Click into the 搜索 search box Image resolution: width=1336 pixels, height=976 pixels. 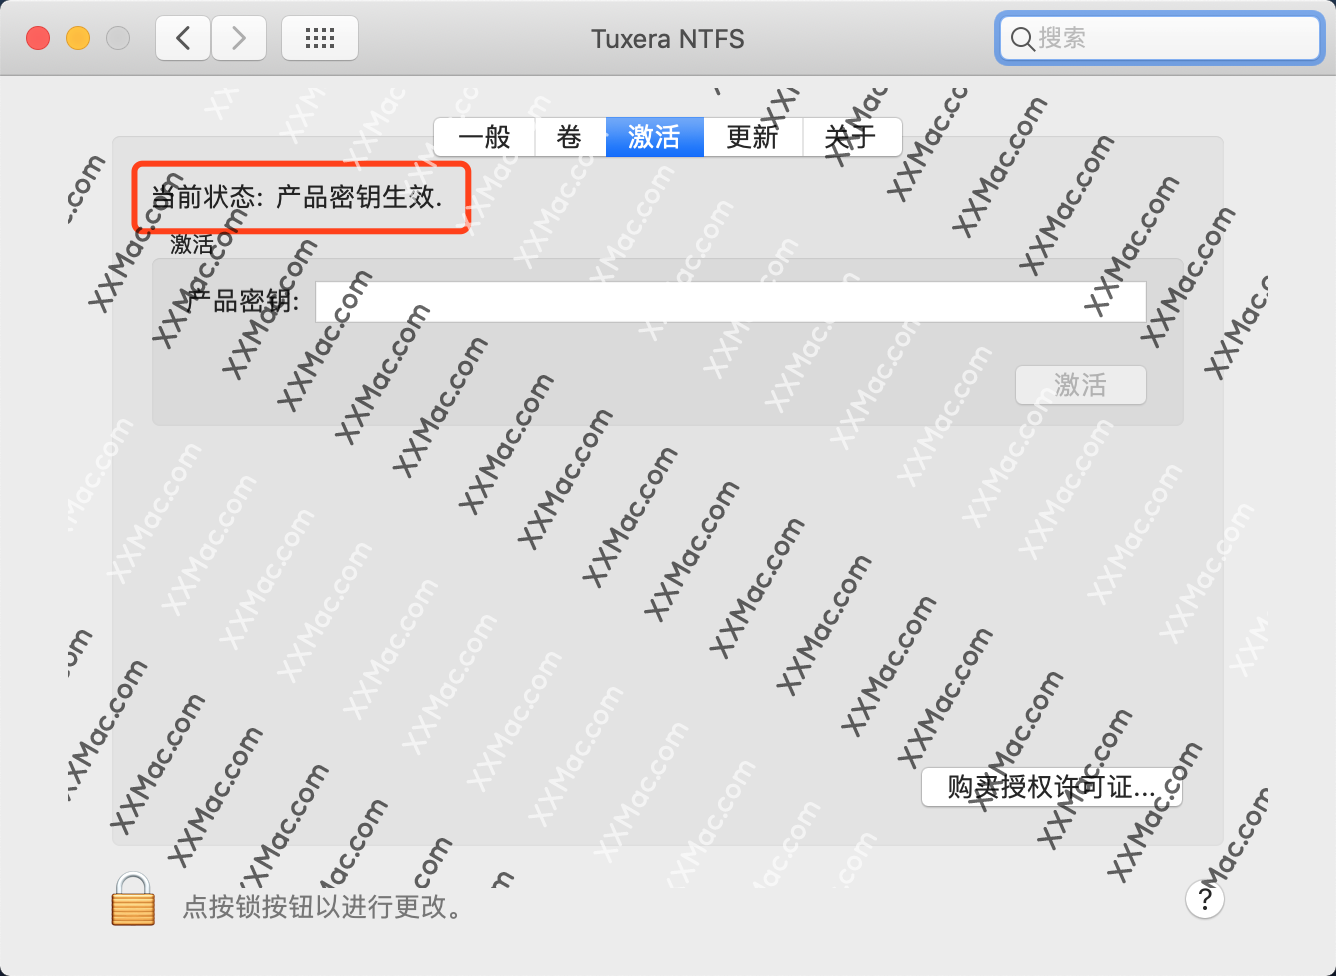click(1160, 39)
